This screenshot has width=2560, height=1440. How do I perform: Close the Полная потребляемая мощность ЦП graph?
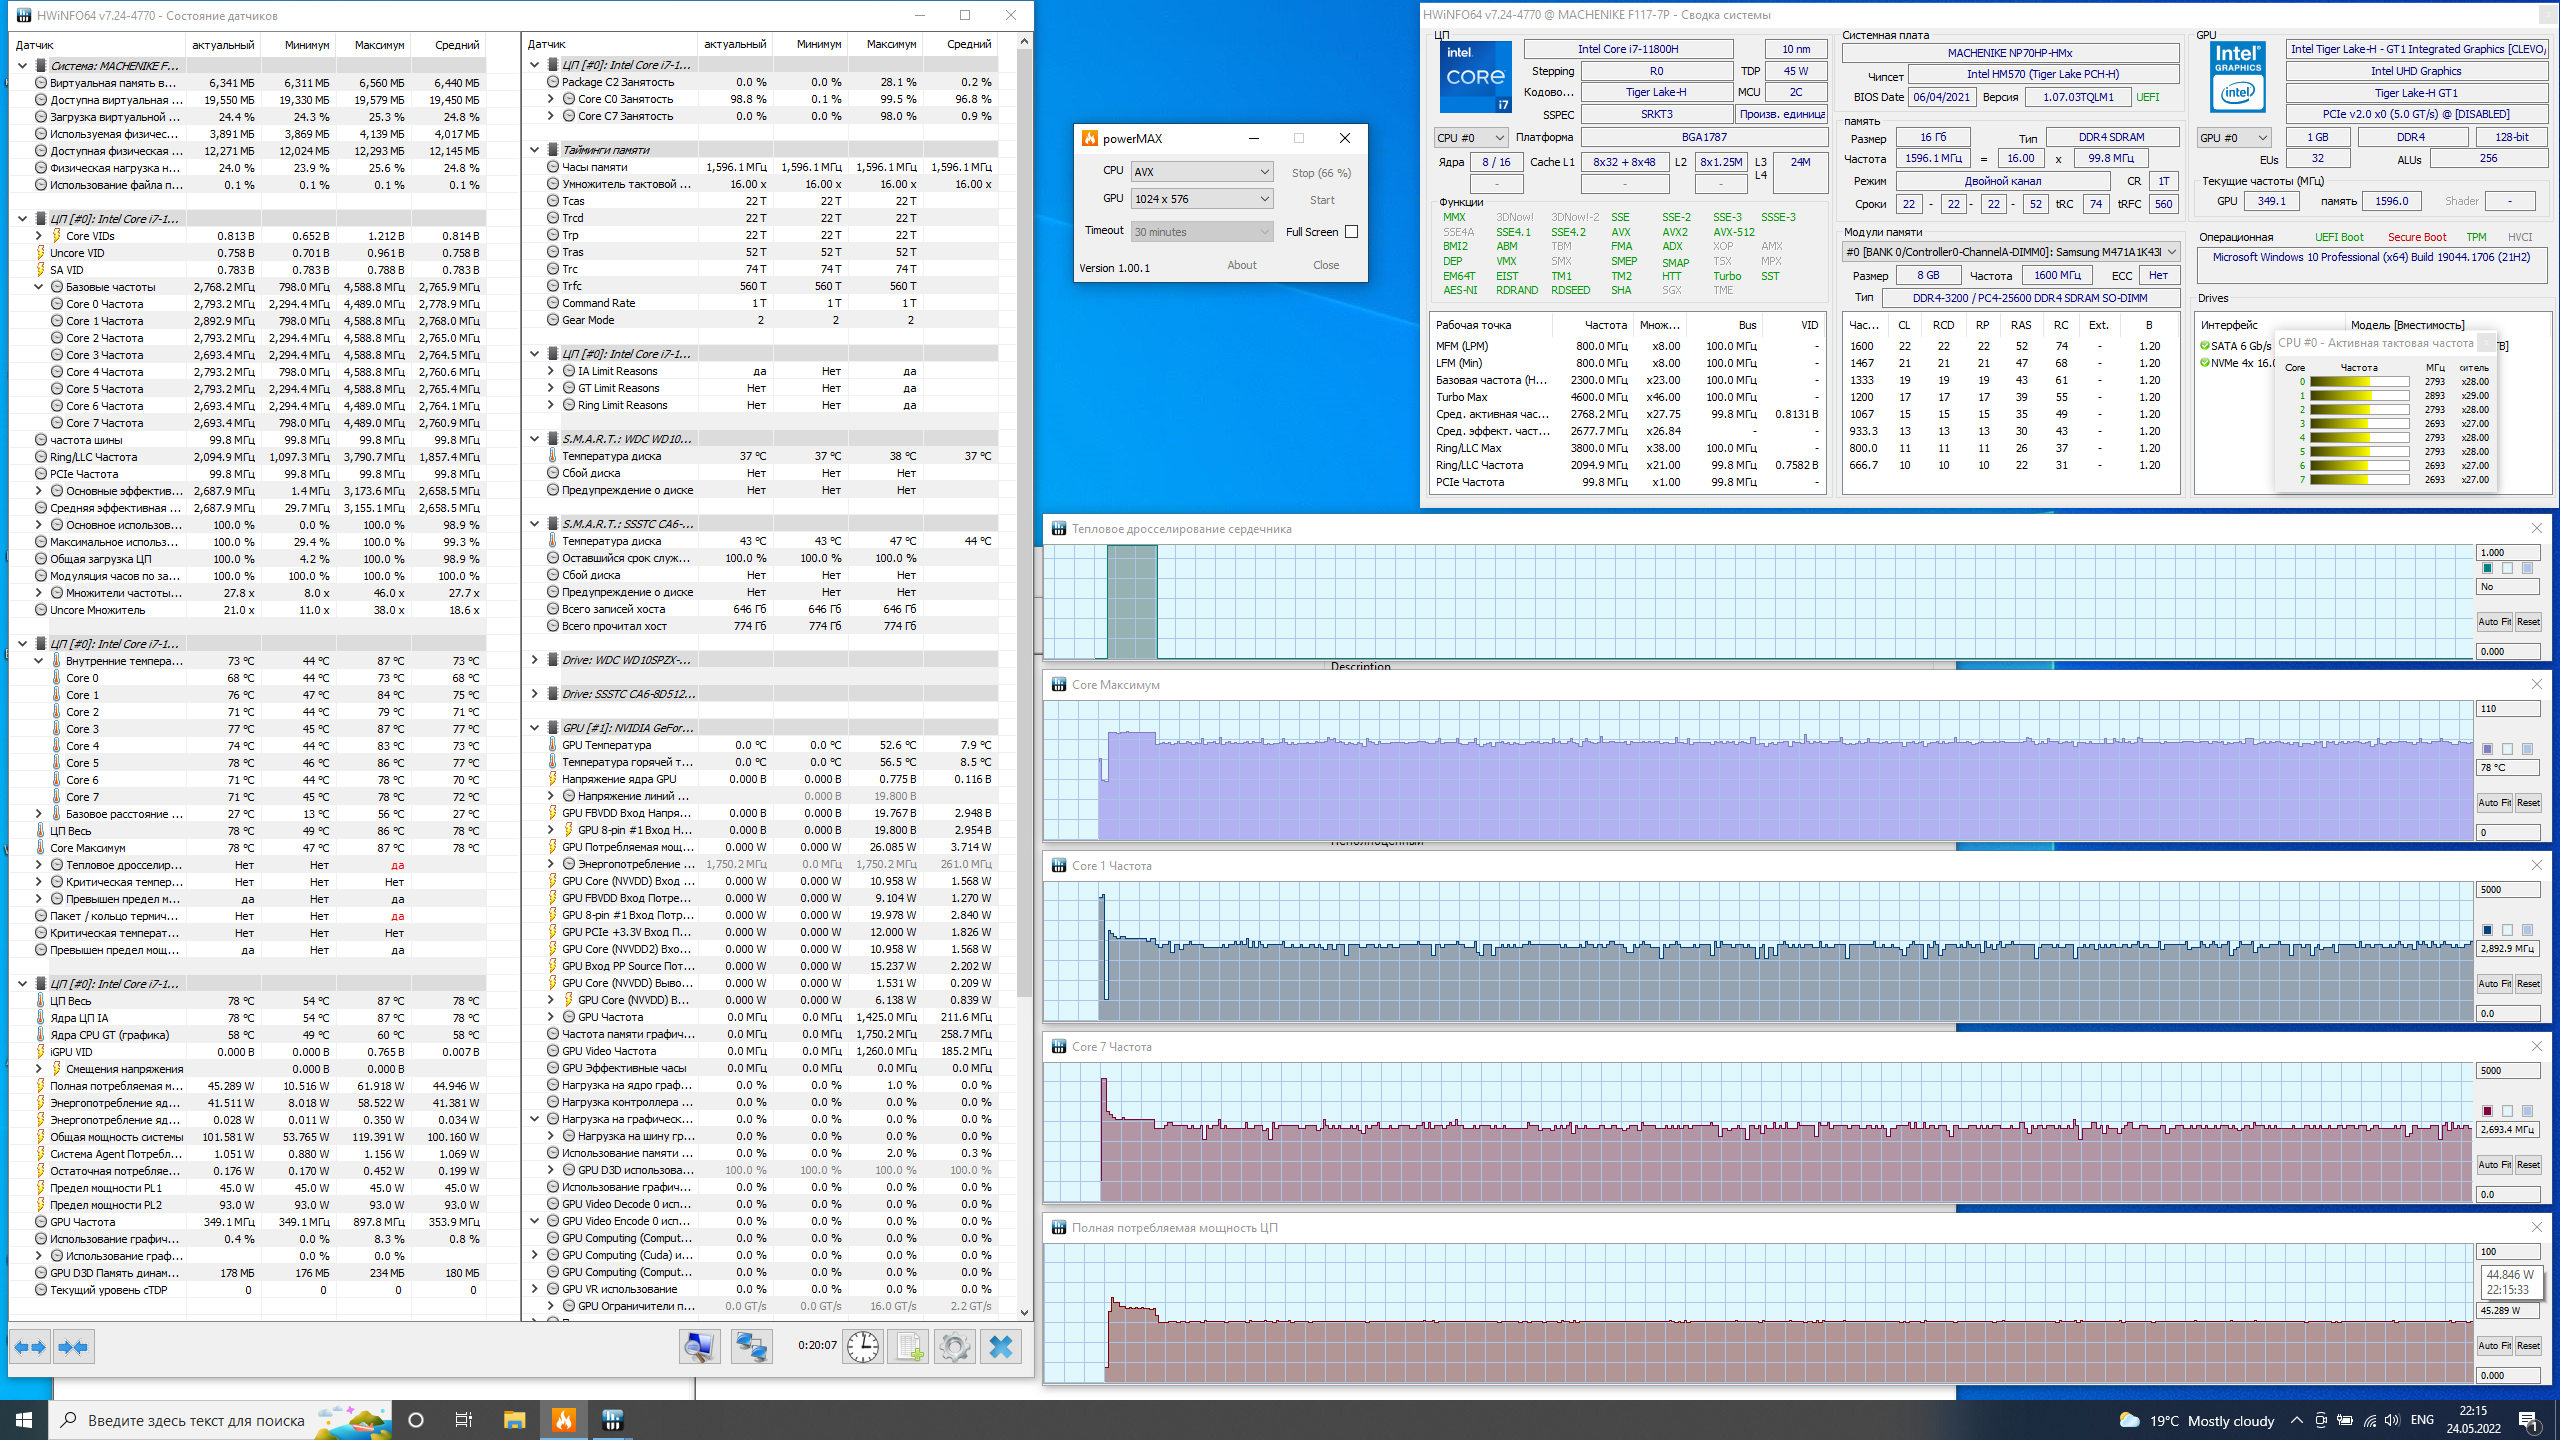click(2536, 1227)
